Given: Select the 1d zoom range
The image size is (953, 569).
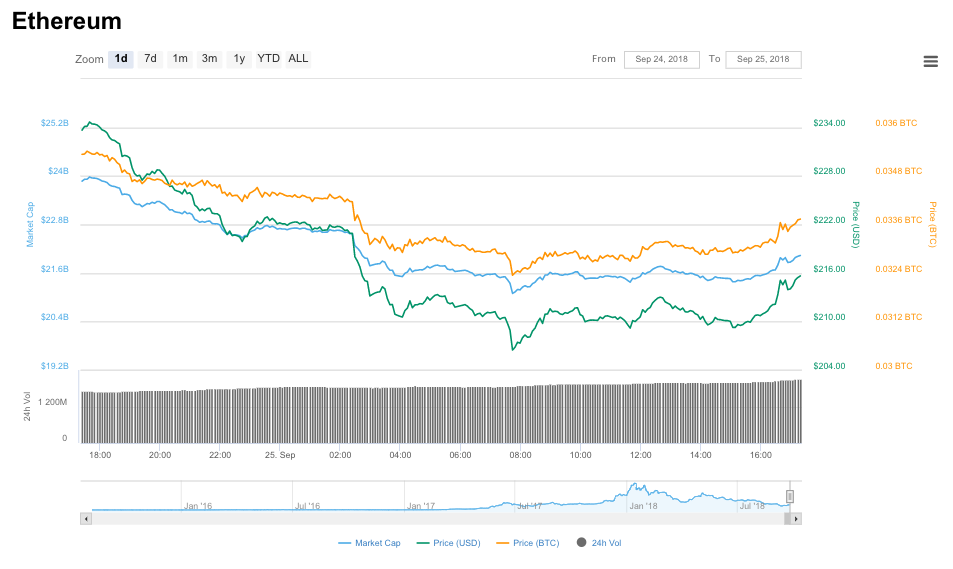Looking at the screenshot, I should point(121,59).
